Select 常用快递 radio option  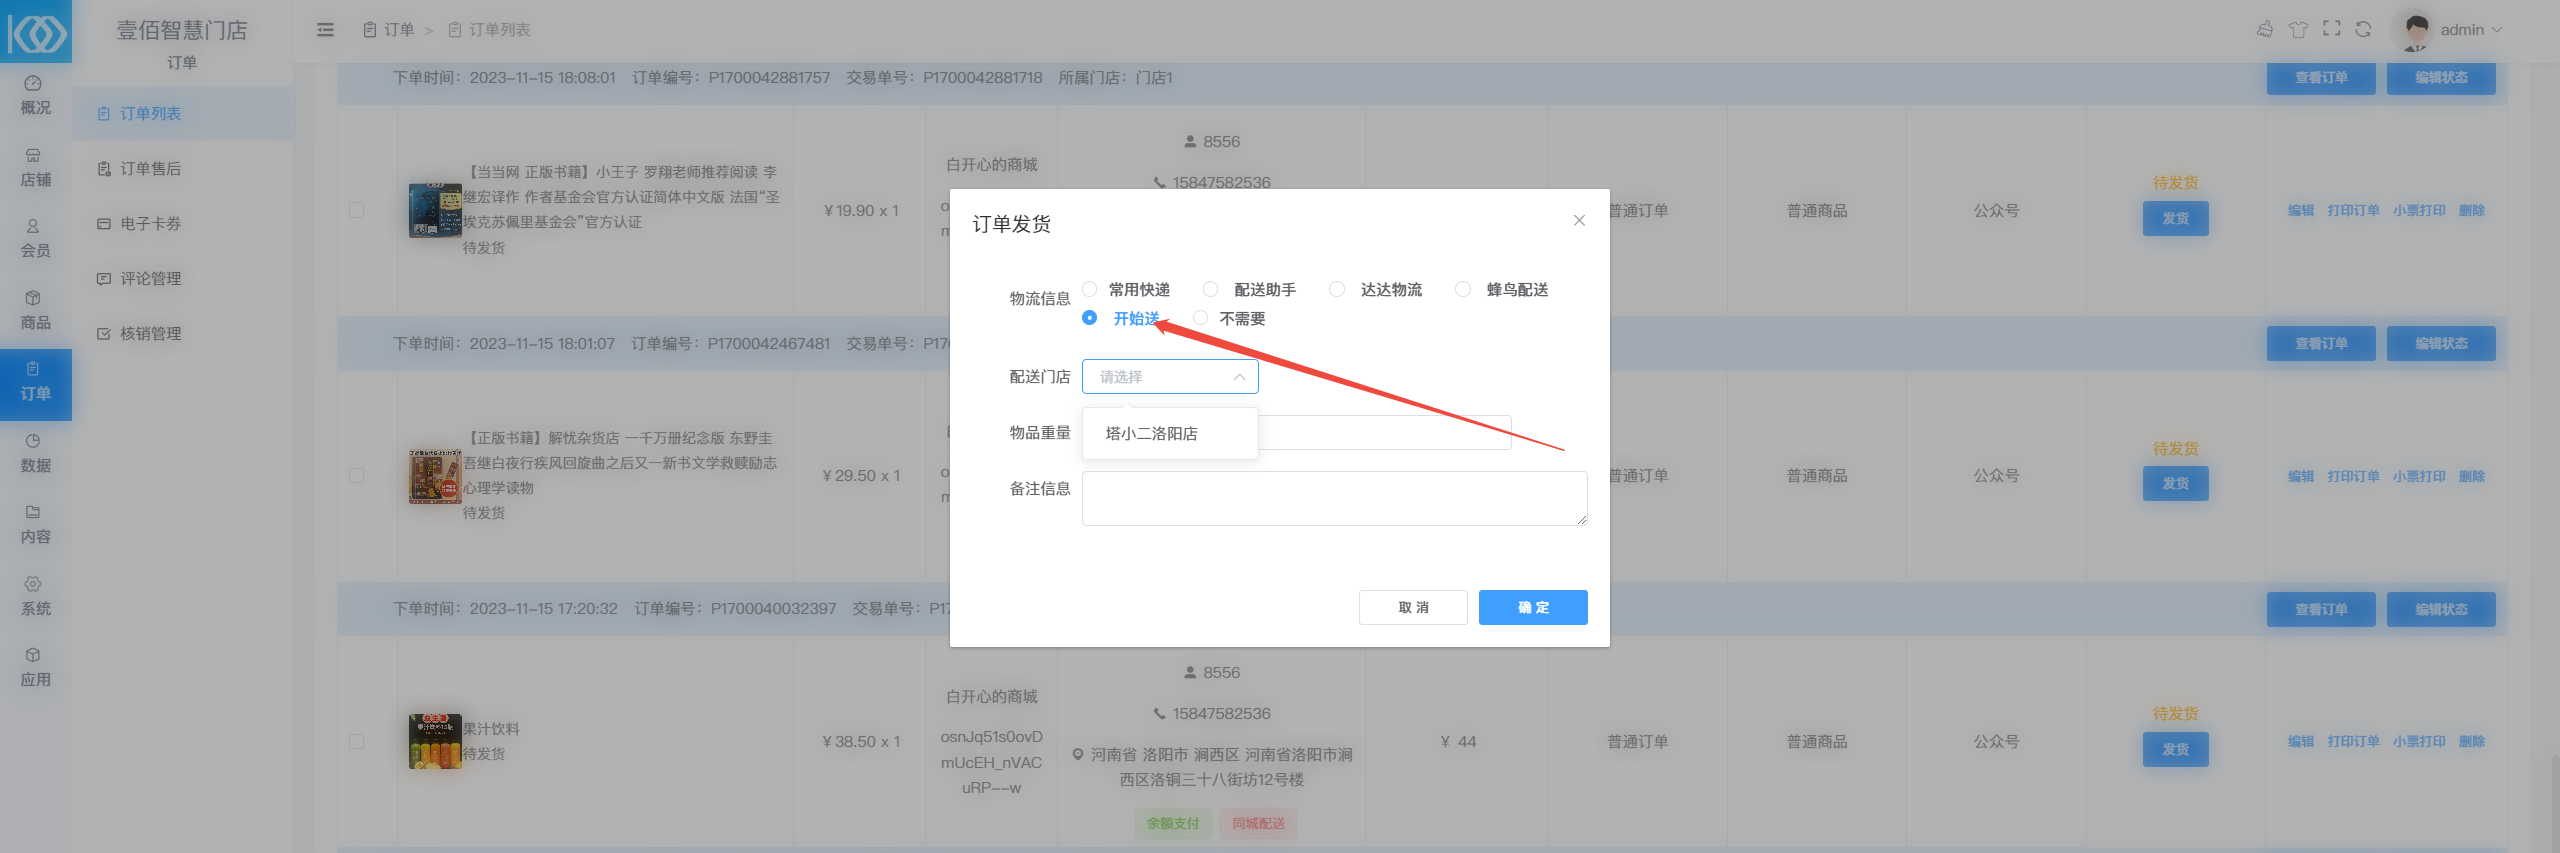pyautogui.click(x=1090, y=290)
